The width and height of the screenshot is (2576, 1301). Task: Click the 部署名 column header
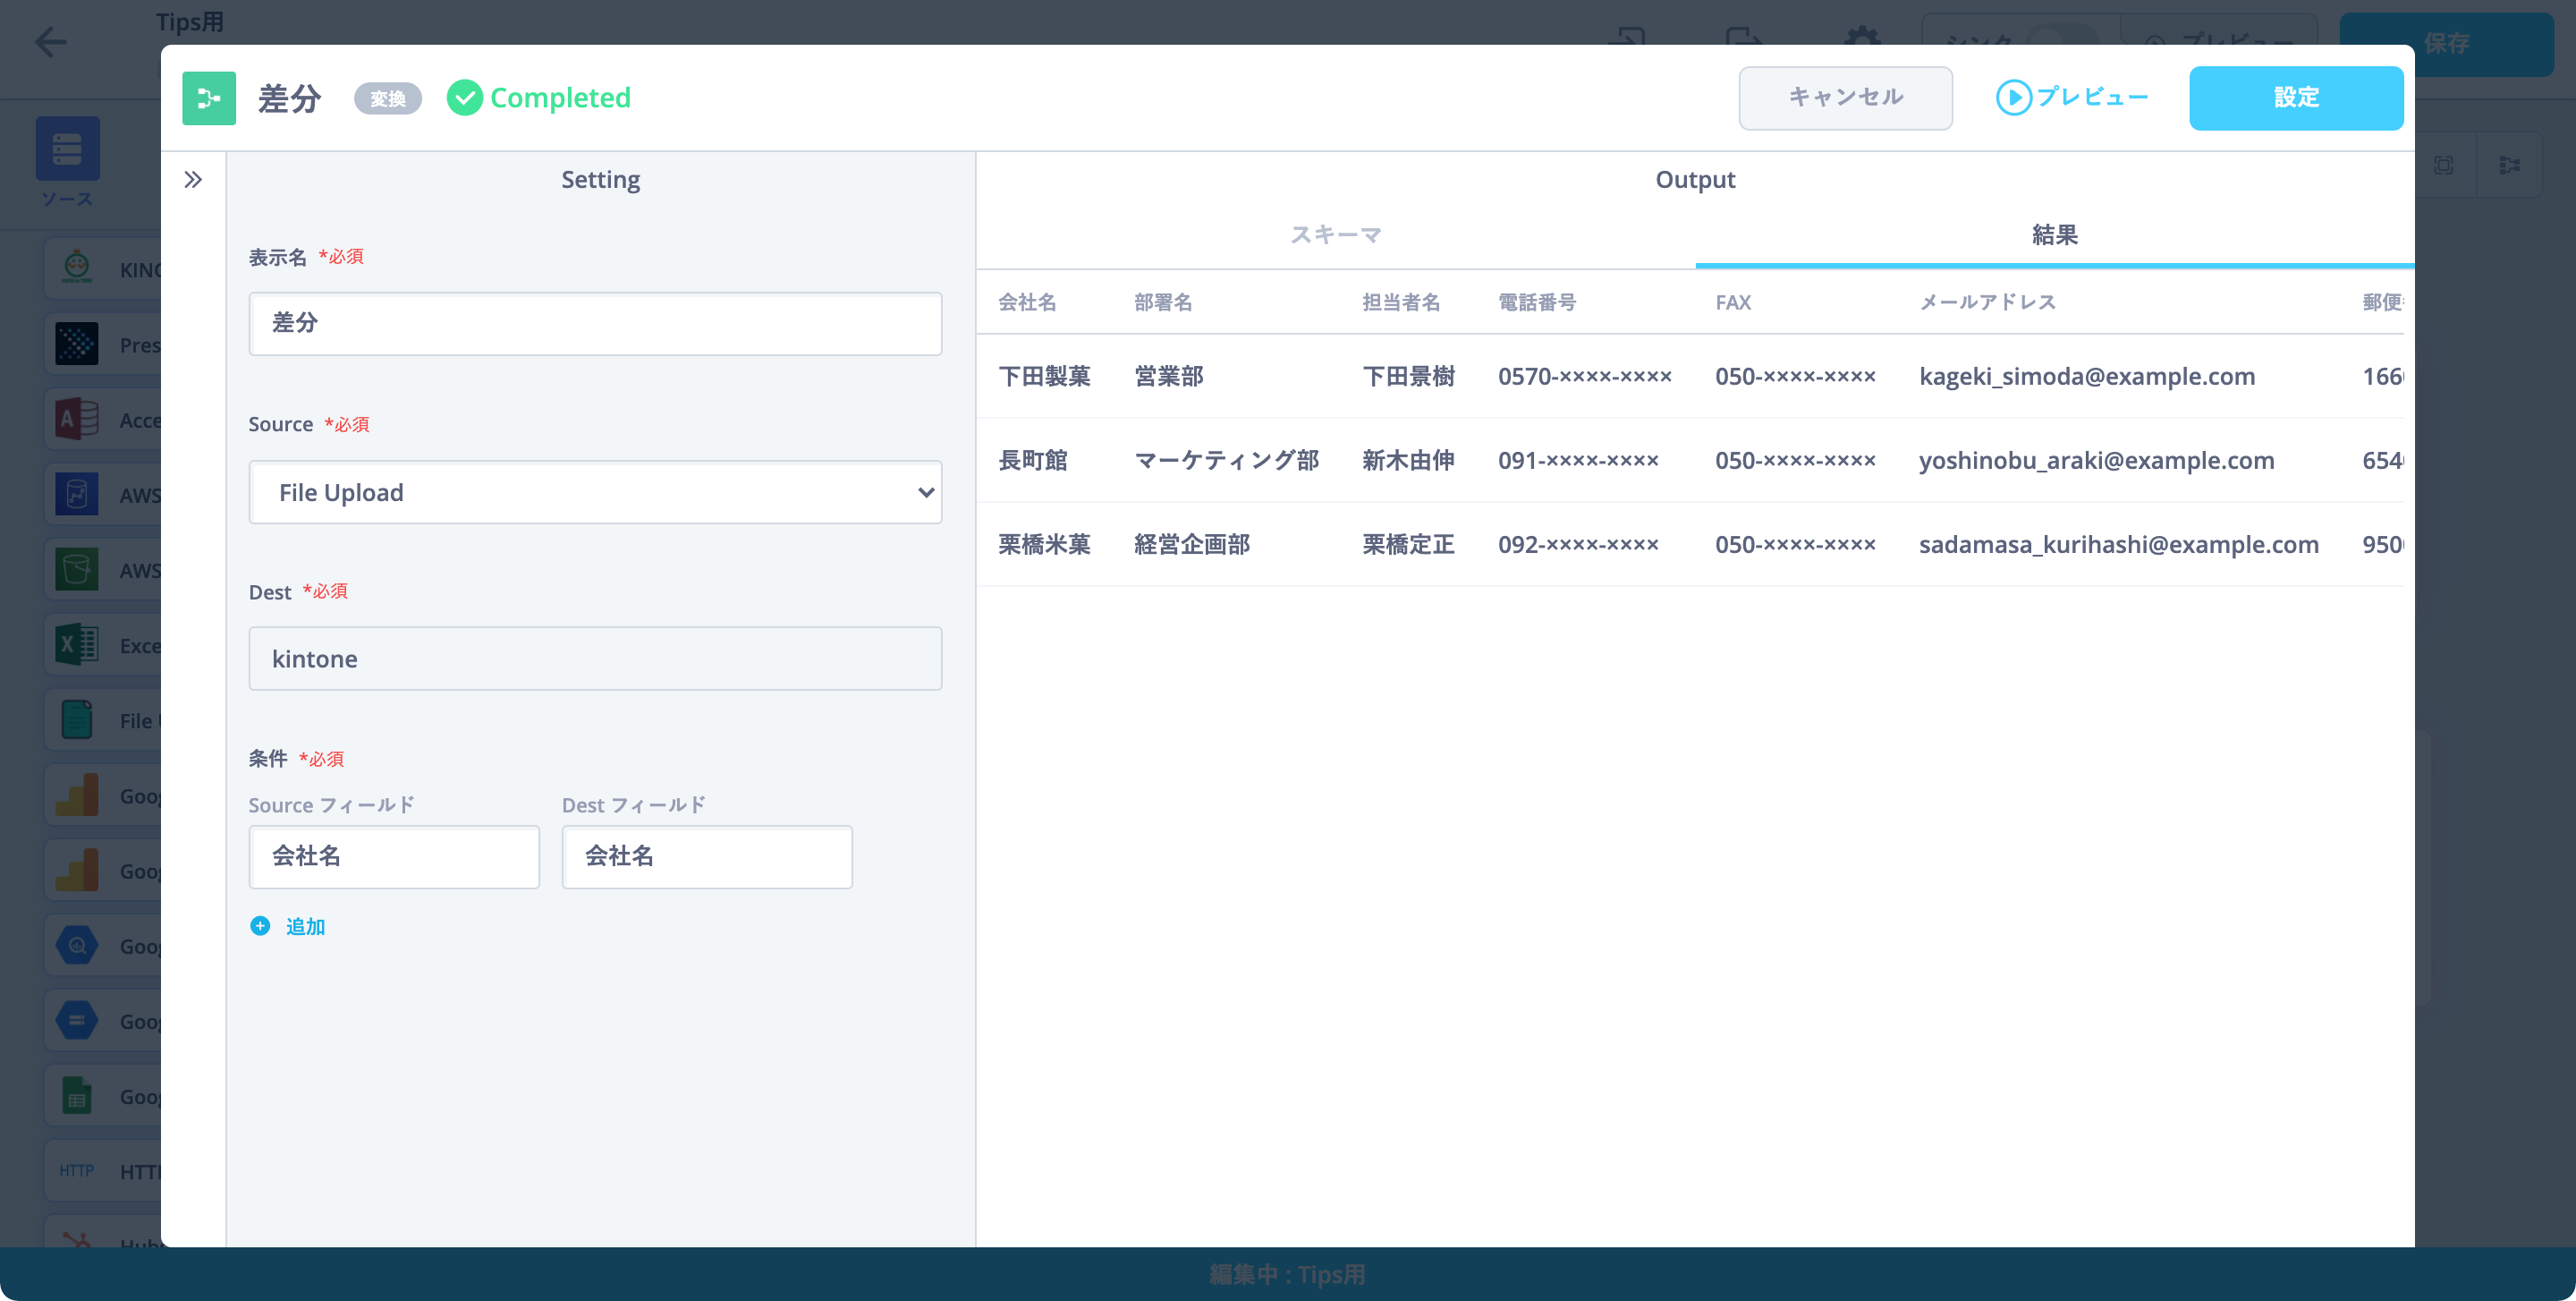(1163, 302)
